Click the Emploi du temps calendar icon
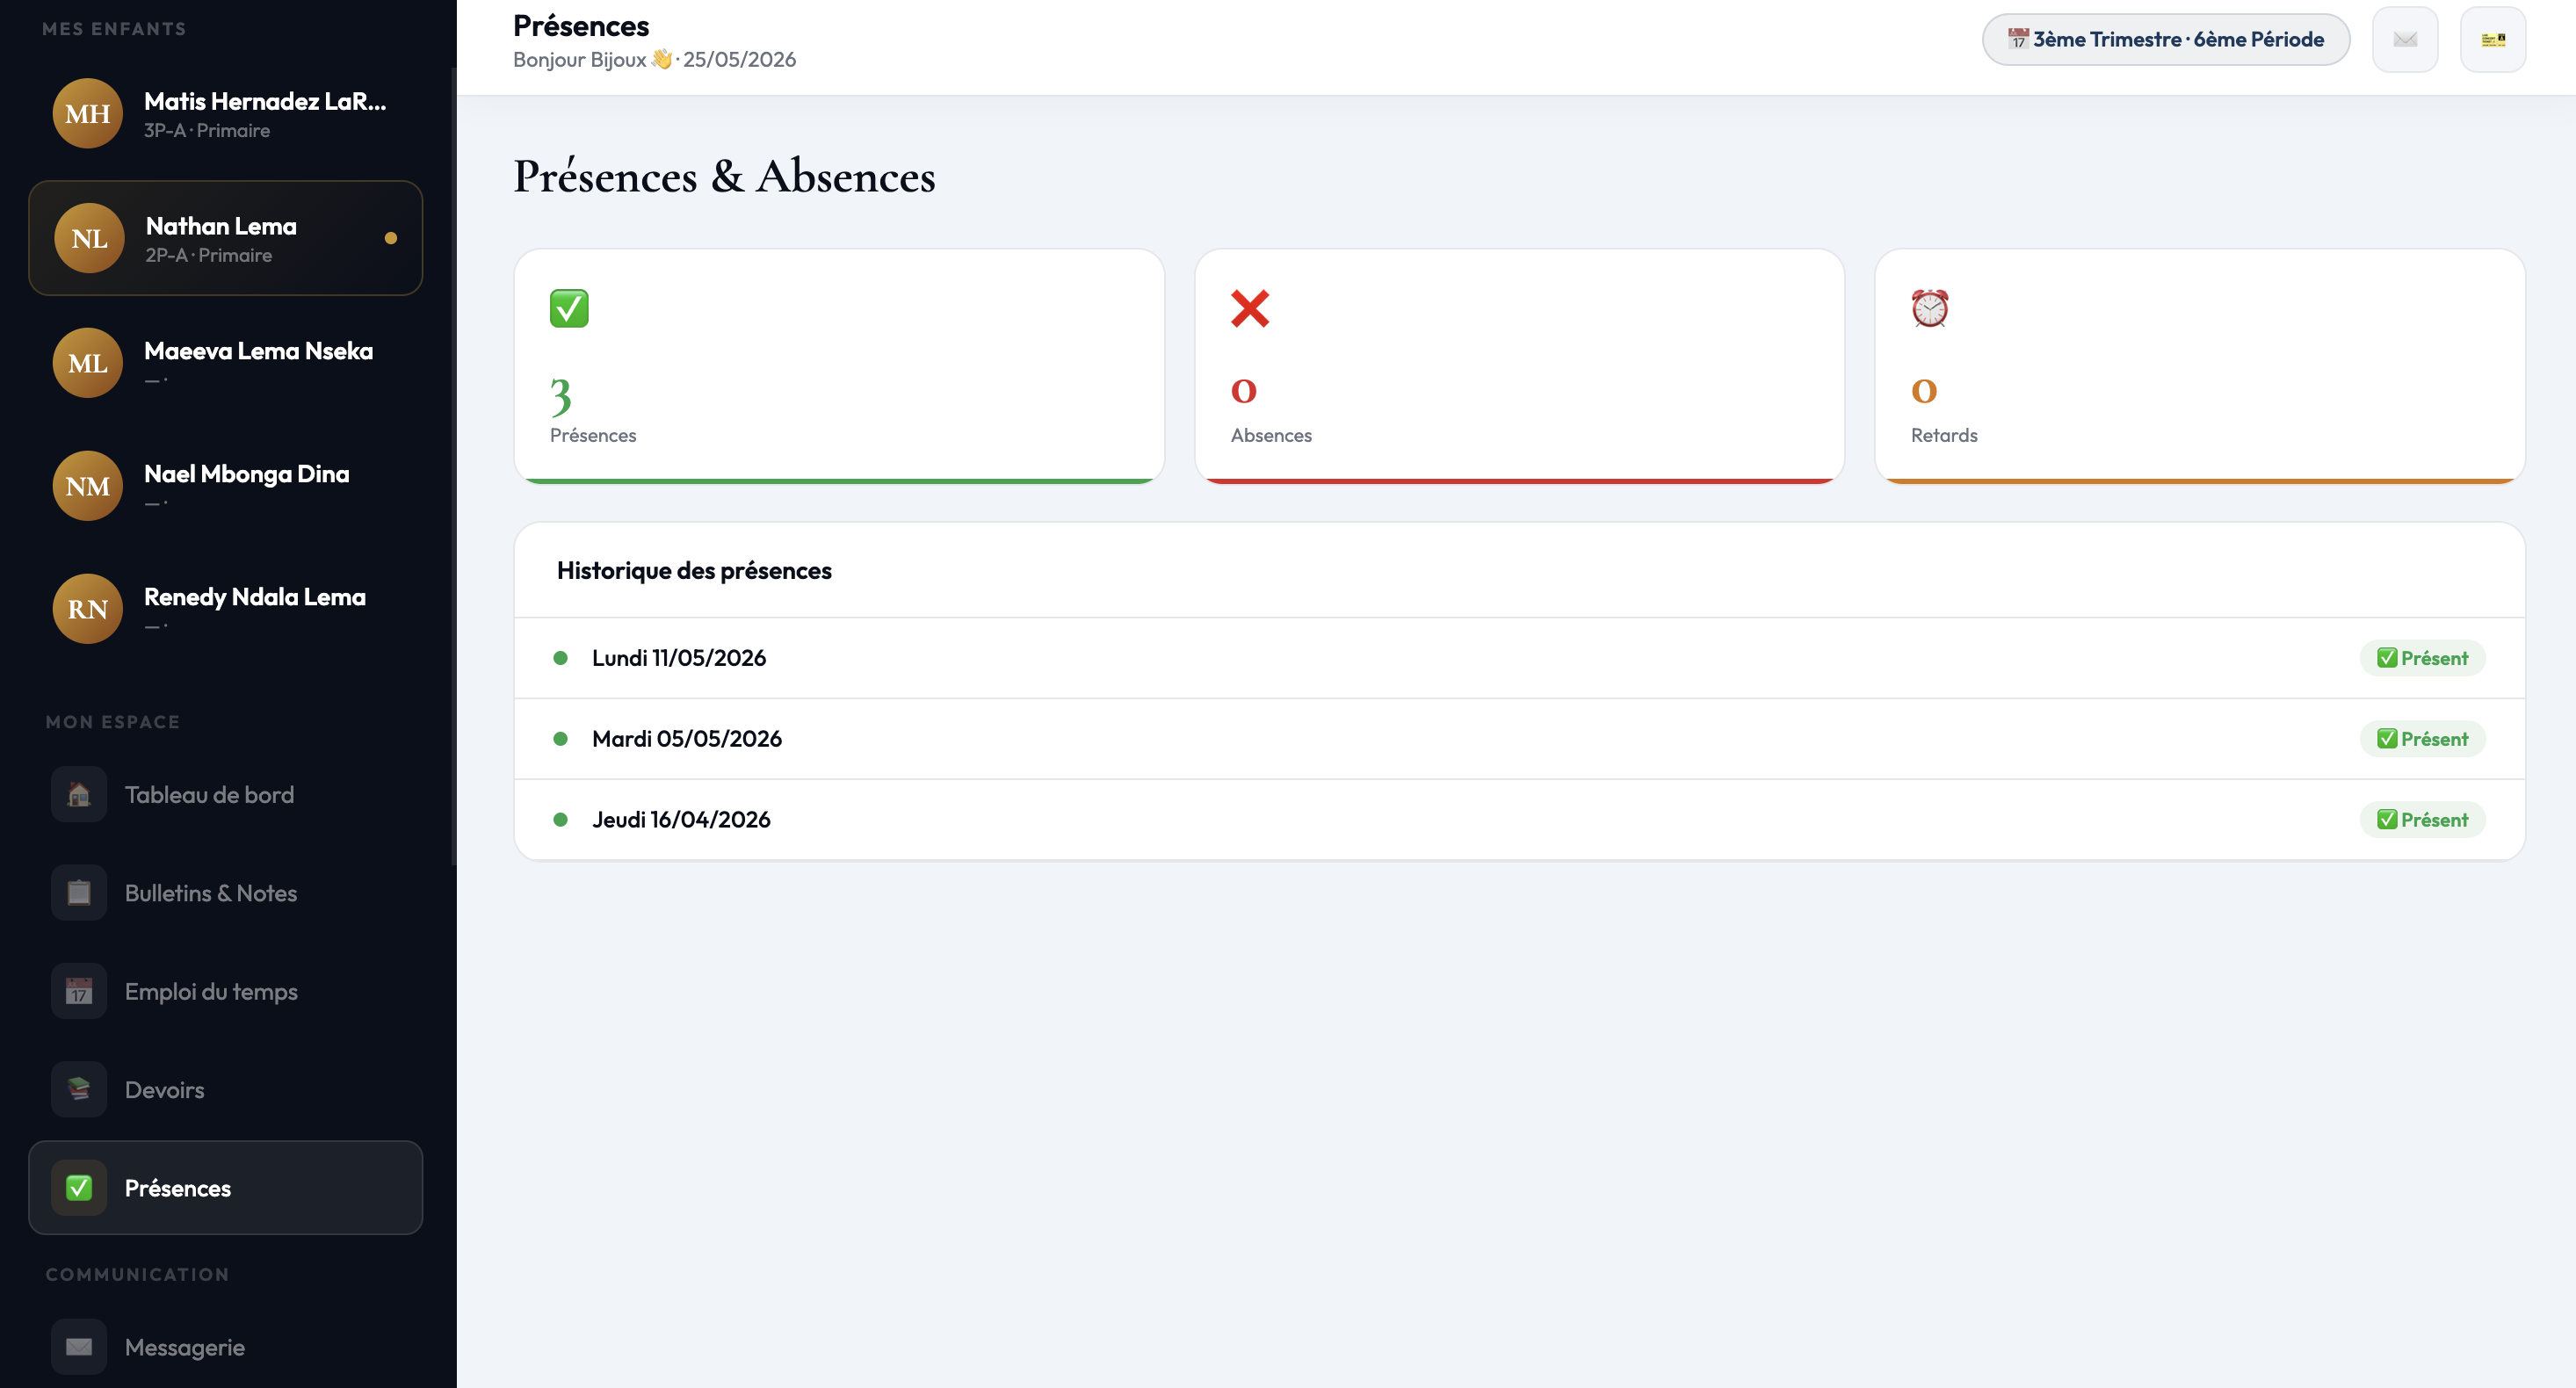The height and width of the screenshot is (1388, 2576). pyautogui.click(x=79, y=992)
